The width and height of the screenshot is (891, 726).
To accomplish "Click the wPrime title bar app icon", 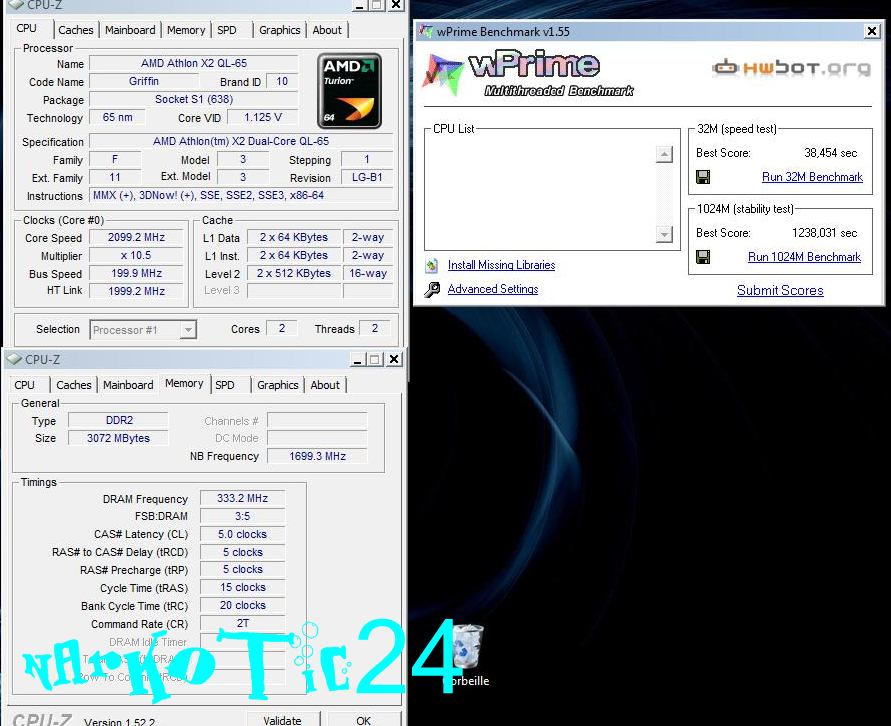I will tap(426, 31).
